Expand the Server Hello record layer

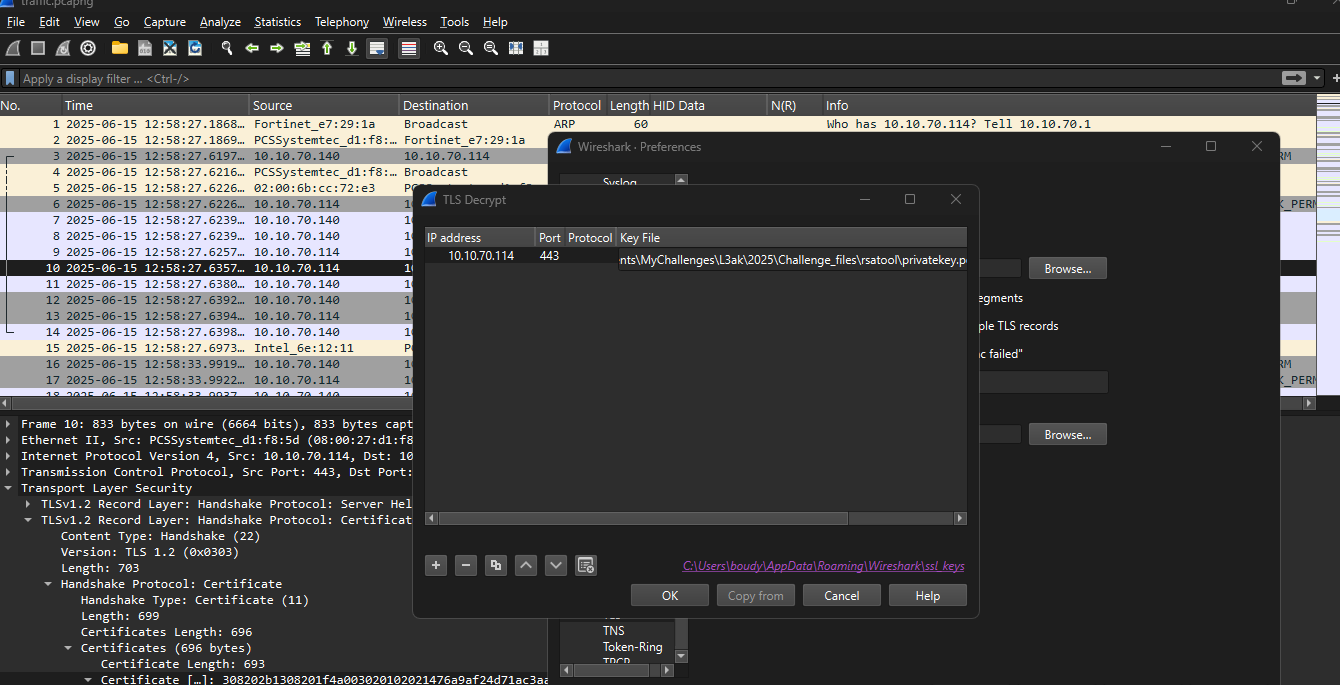(29, 504)
